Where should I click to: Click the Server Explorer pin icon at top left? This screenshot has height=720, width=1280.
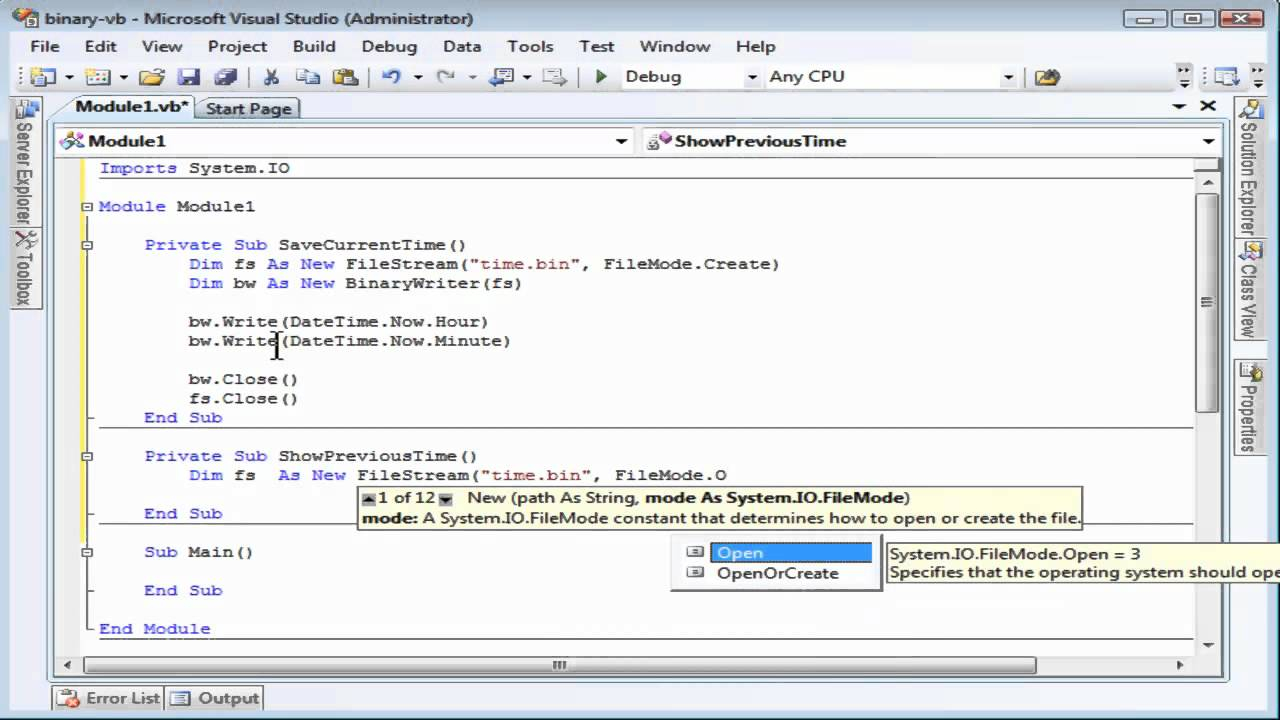(27, 109)
